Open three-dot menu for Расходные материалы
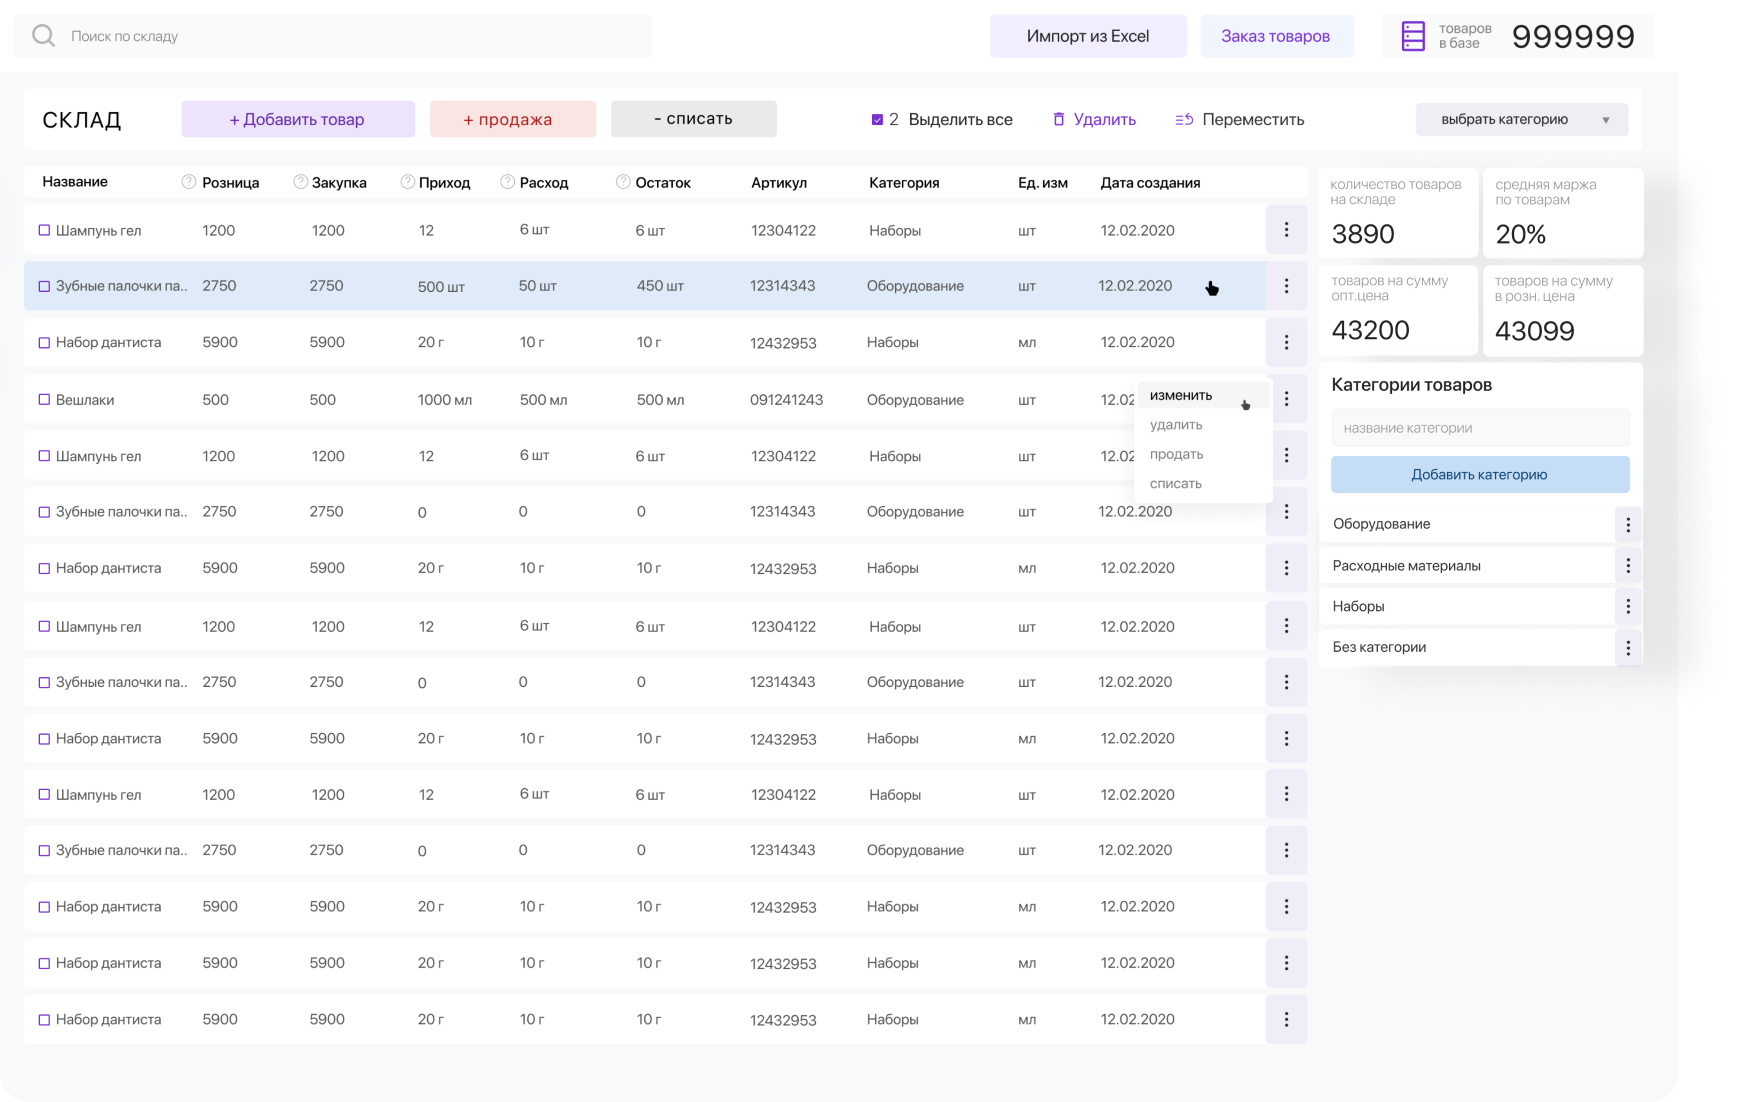1738x1102 pixels. (1627, 566)
